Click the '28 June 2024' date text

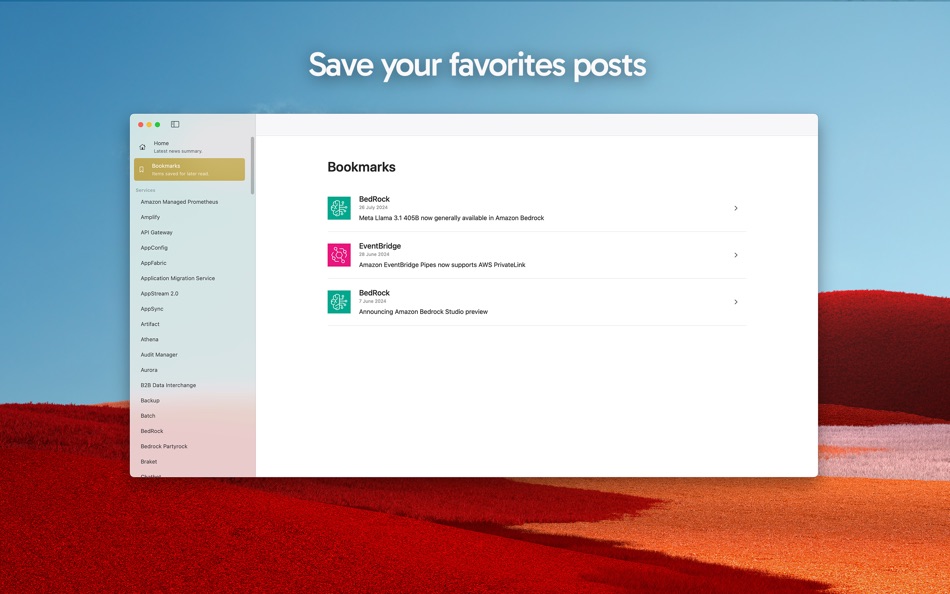[x=374, y=255]
